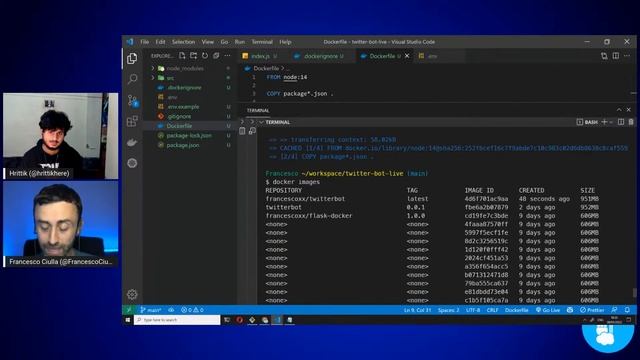
Task: Open the Manage gear in the activity bar
Action: click(132, 294)
